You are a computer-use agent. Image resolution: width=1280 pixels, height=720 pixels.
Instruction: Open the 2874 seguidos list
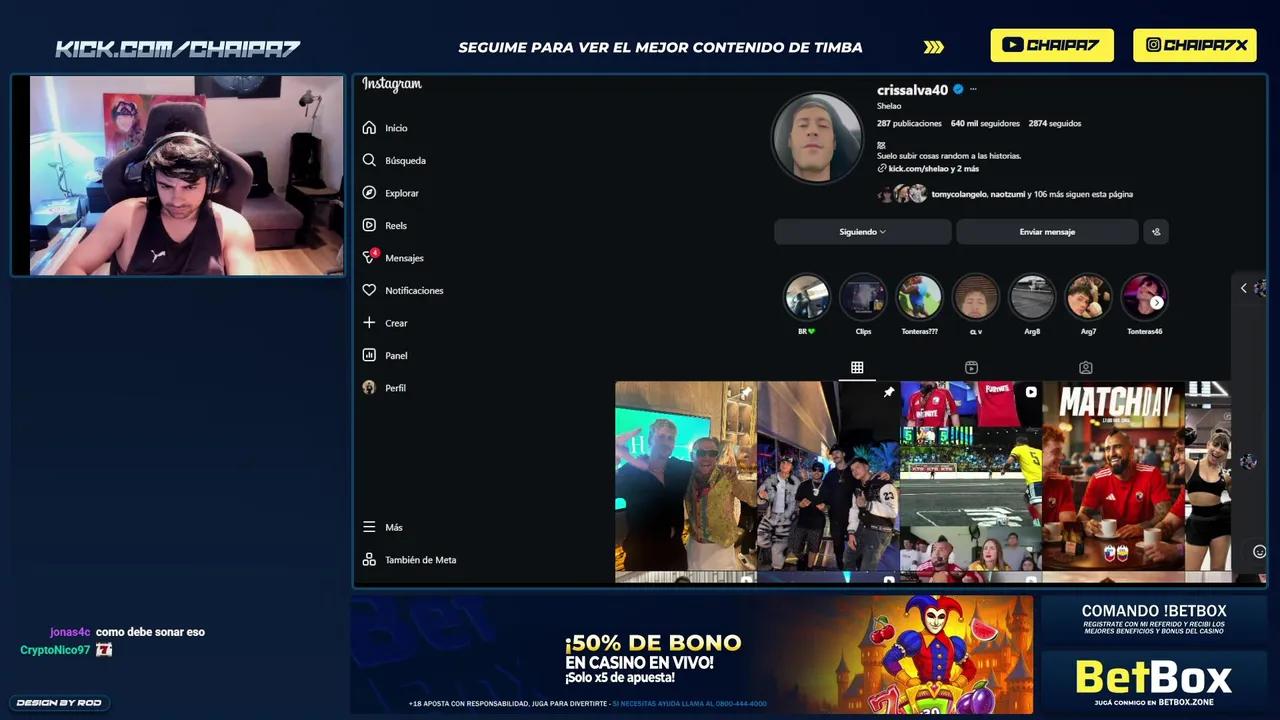coord(1054,124)
